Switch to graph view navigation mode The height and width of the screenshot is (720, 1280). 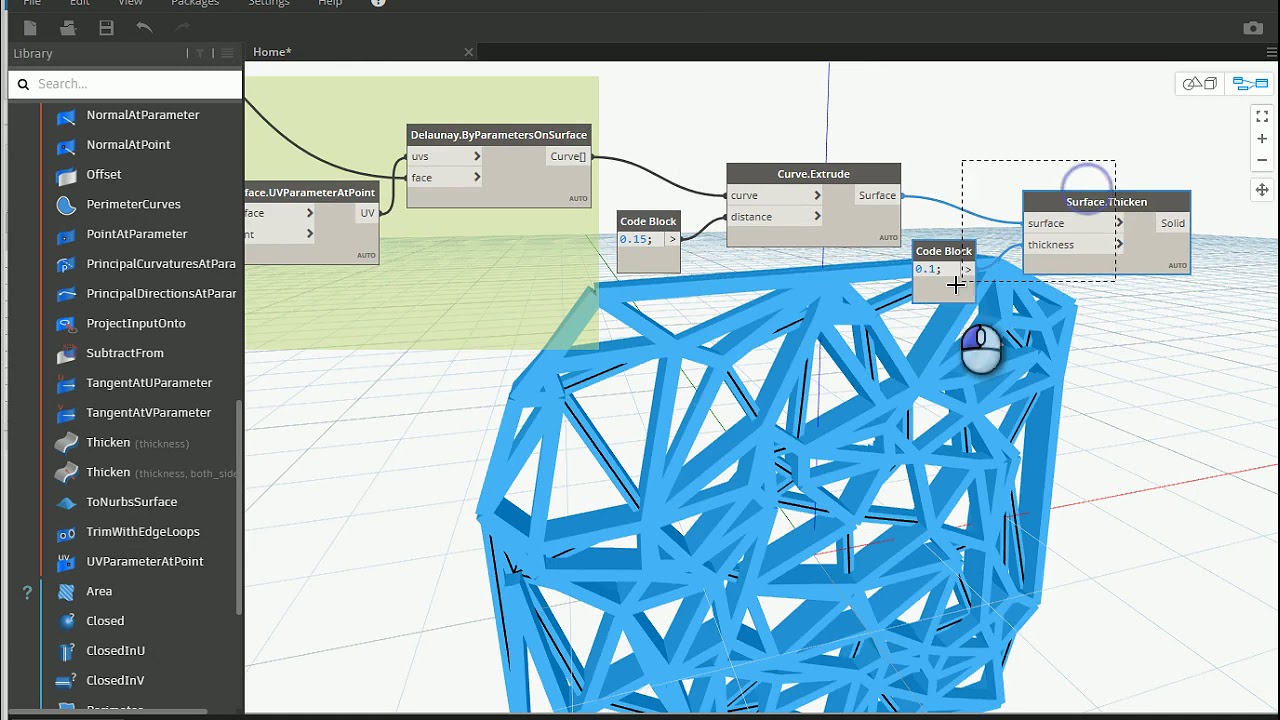1250,84
